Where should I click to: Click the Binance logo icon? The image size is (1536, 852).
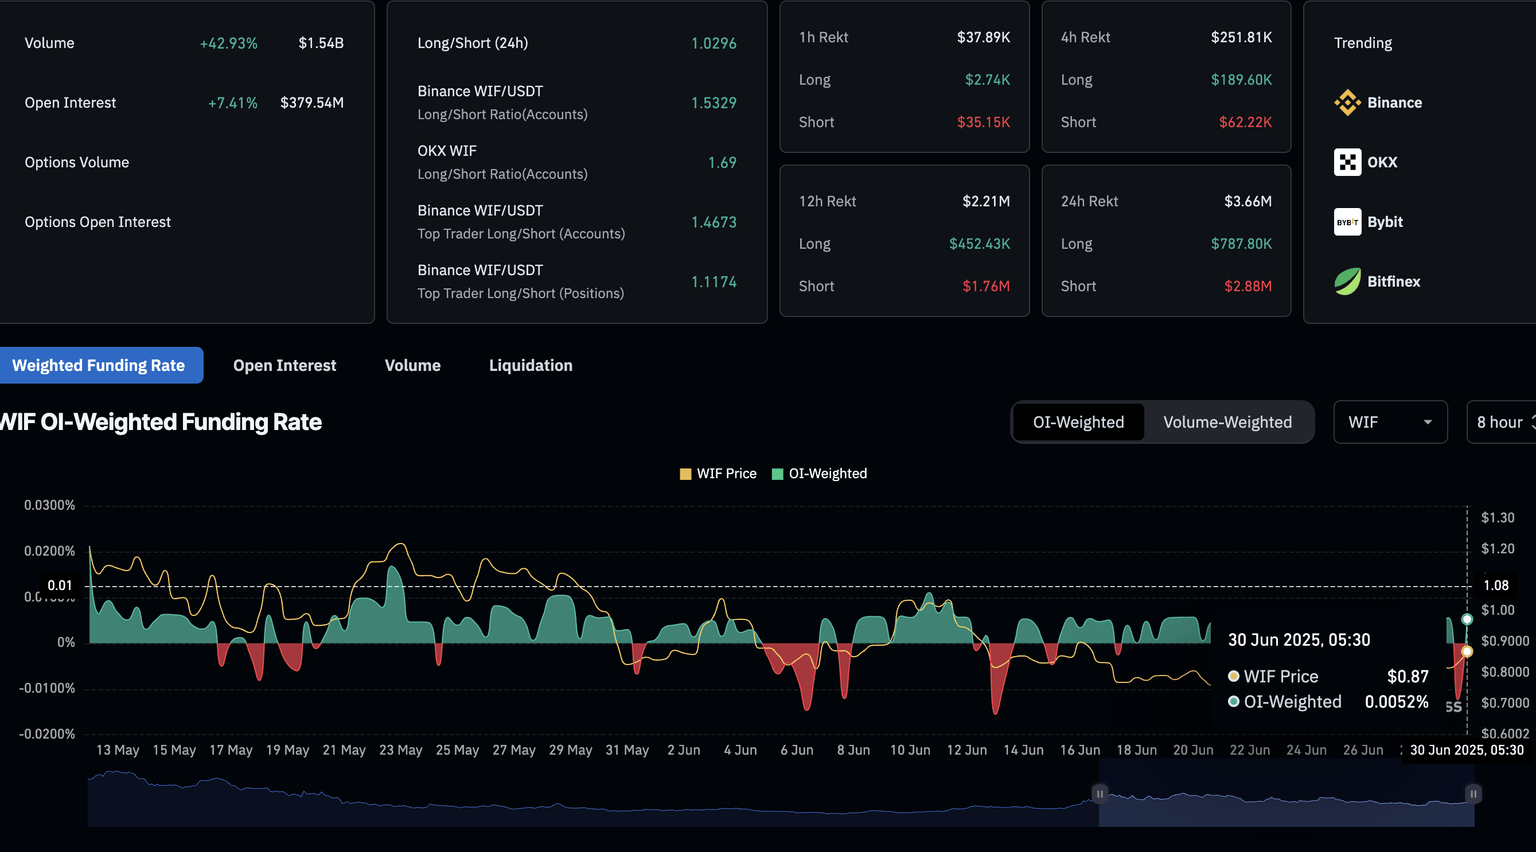point(1347,103)
